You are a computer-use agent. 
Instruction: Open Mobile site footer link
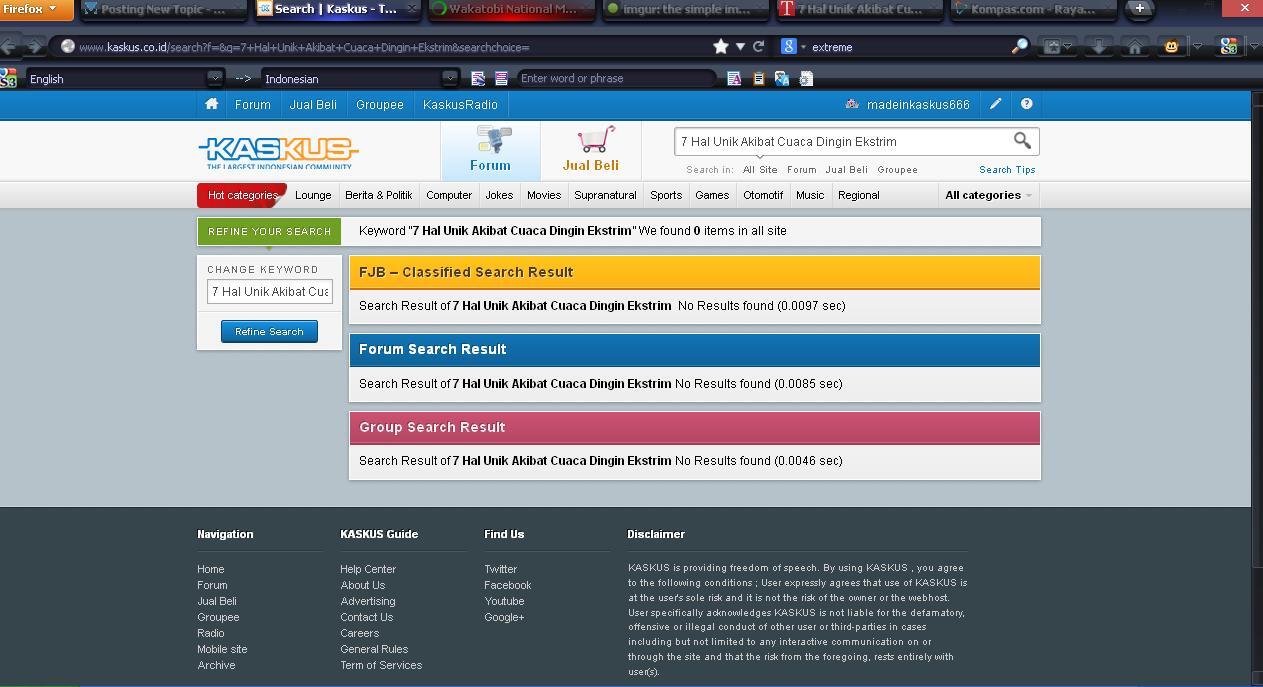222,649
